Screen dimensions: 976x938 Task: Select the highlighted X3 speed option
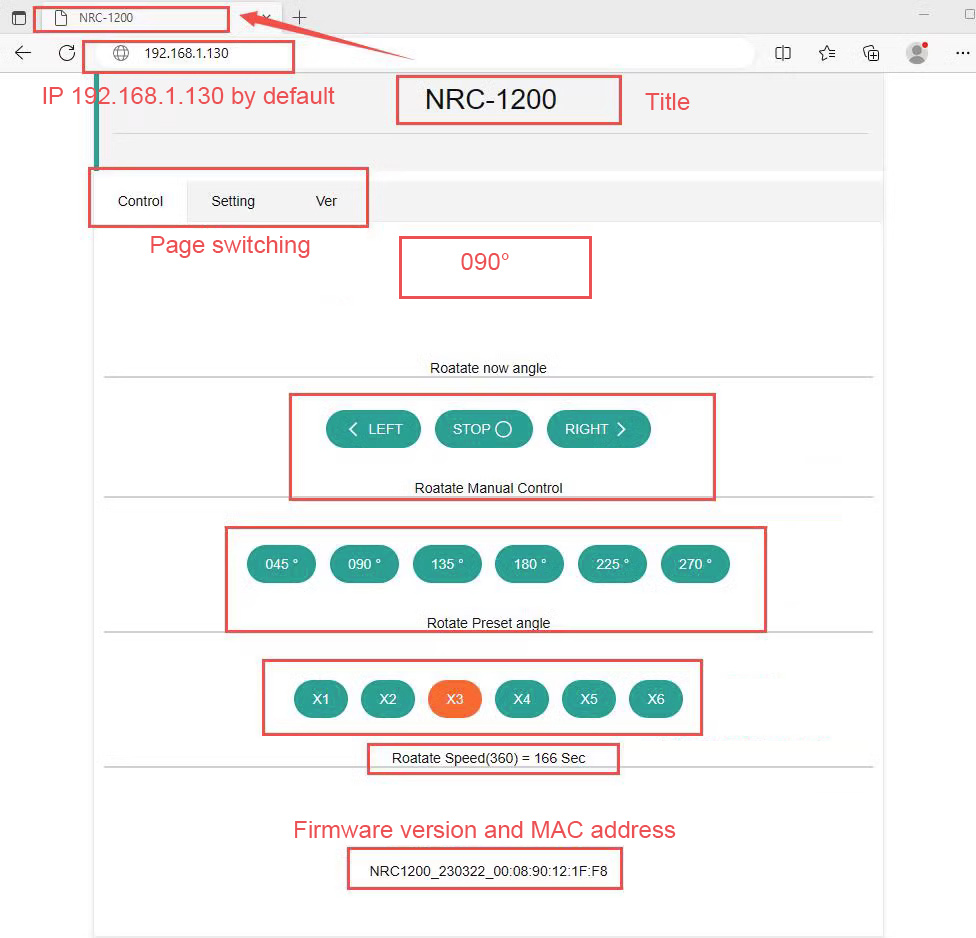pos(454,699)
